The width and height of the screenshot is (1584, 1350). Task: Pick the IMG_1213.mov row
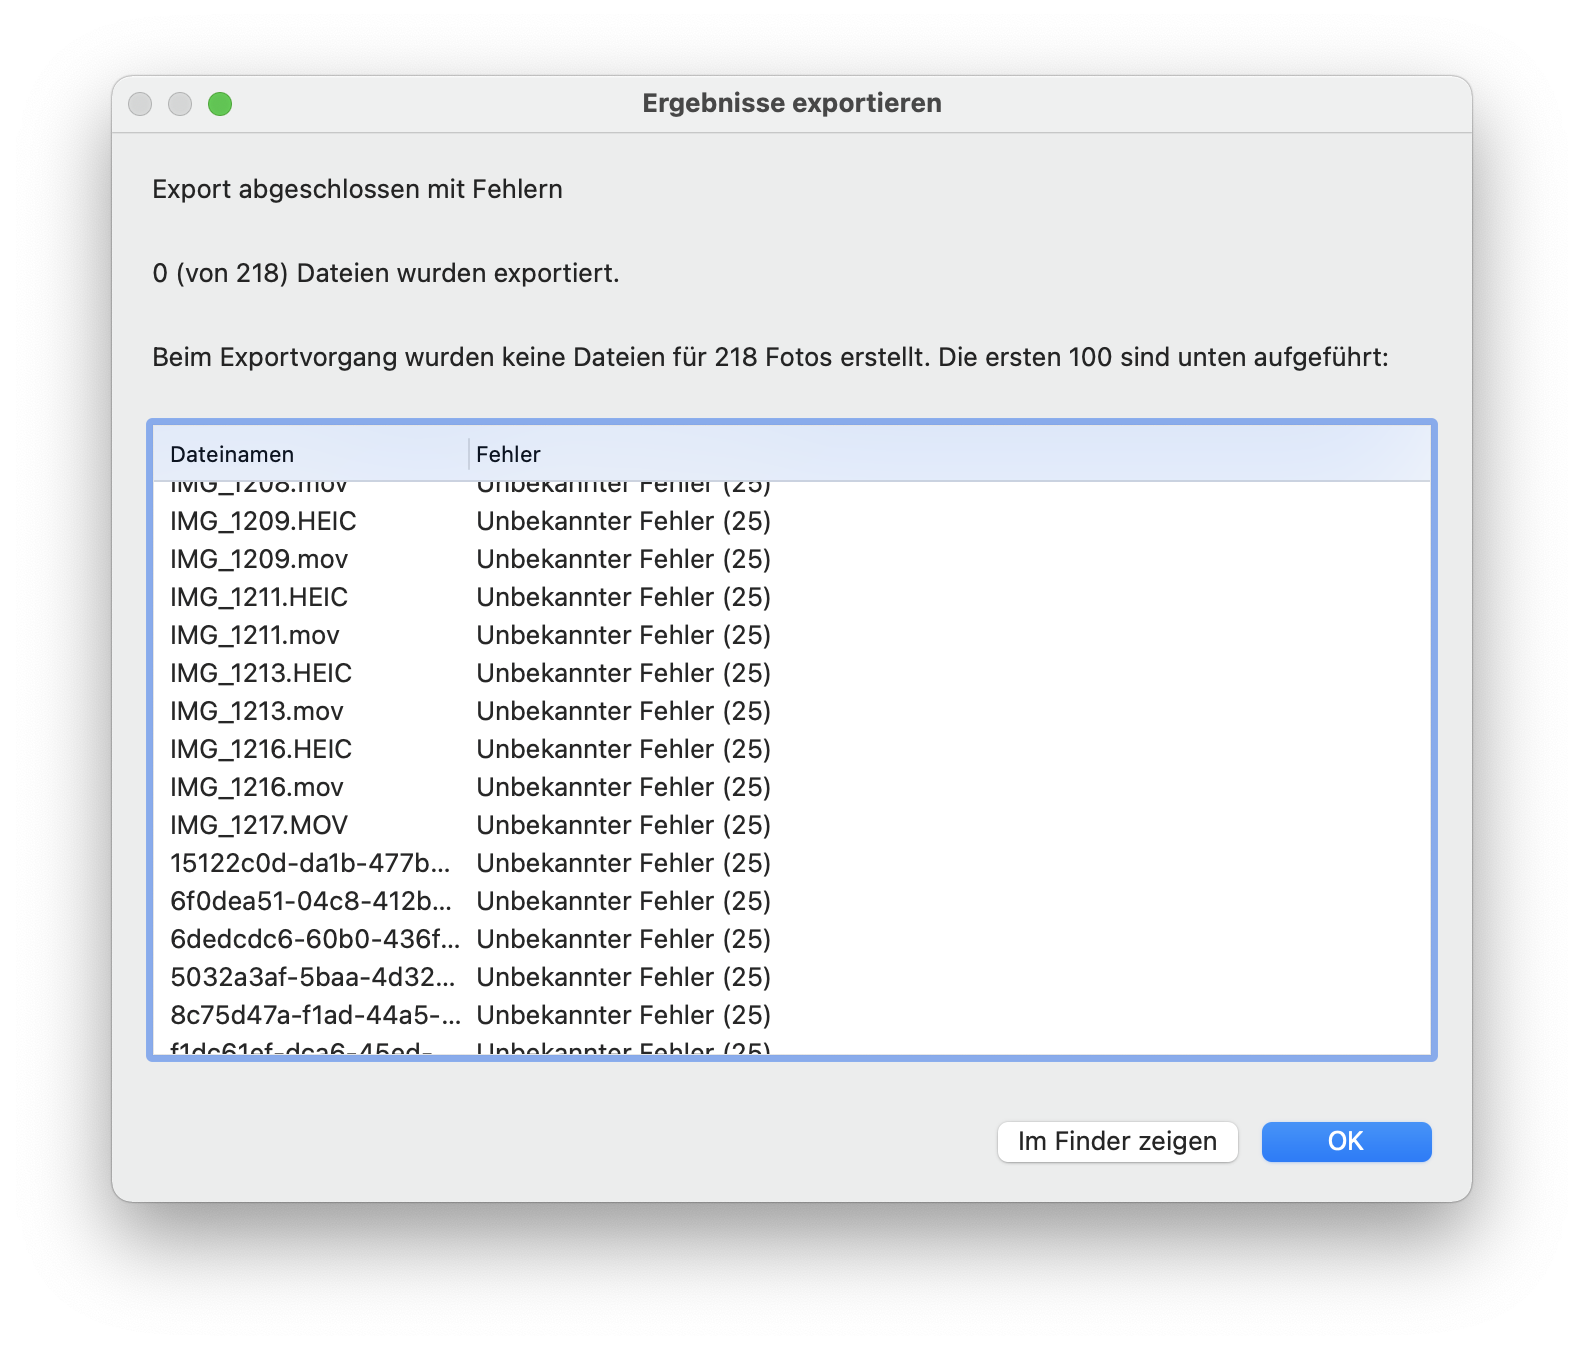(257, 711)
